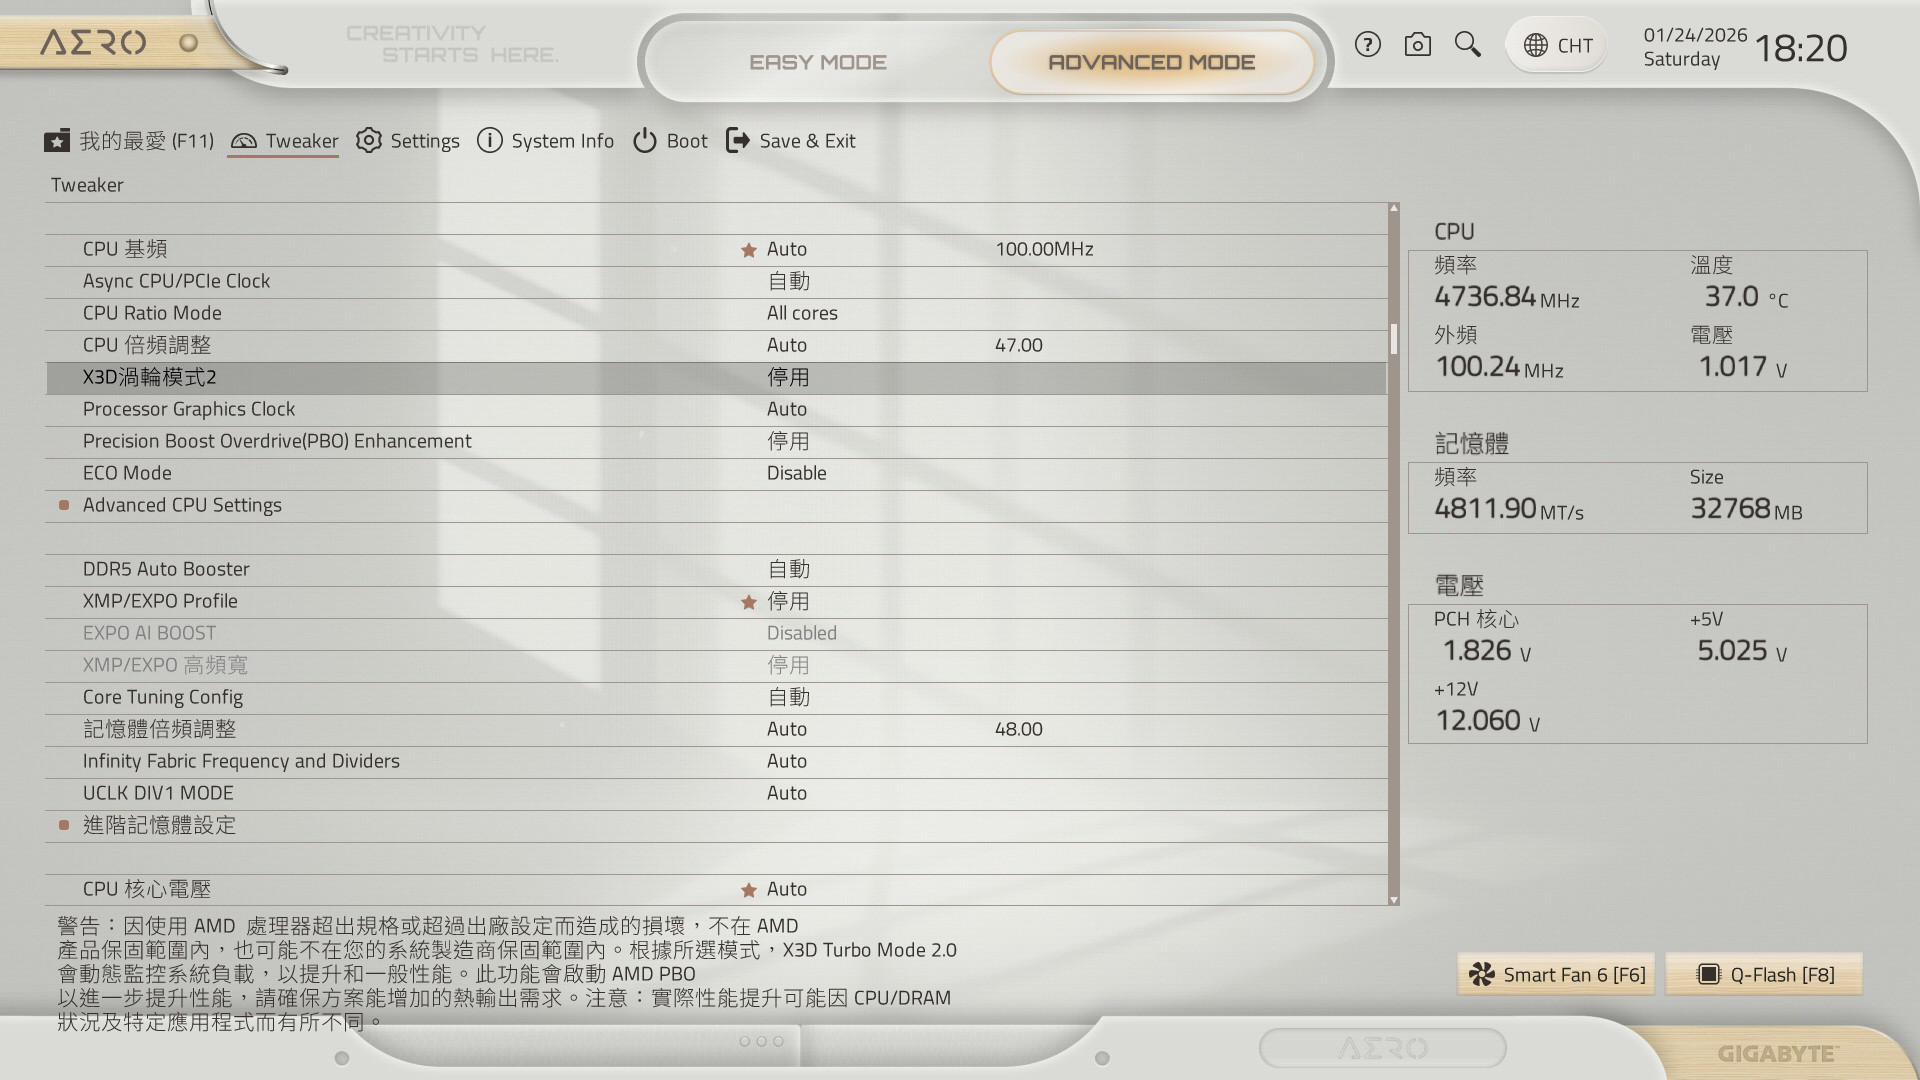Expand Advanced CPU Settings submenu
The height and width of the screenshot is (1080, 1920).
[182, 506]
